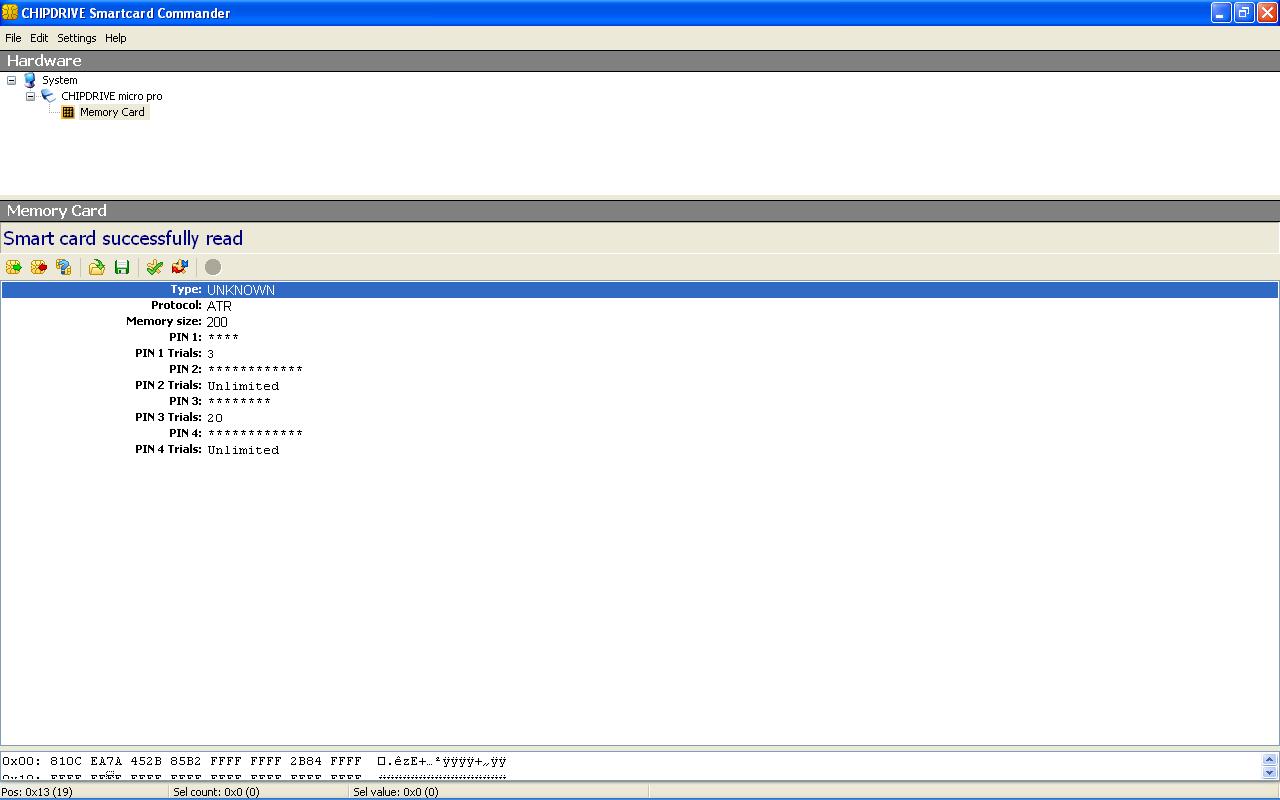Screen dimensions: 1280x800
Task: Click the PIN 3 masked value
Action: tap(239, 402)
